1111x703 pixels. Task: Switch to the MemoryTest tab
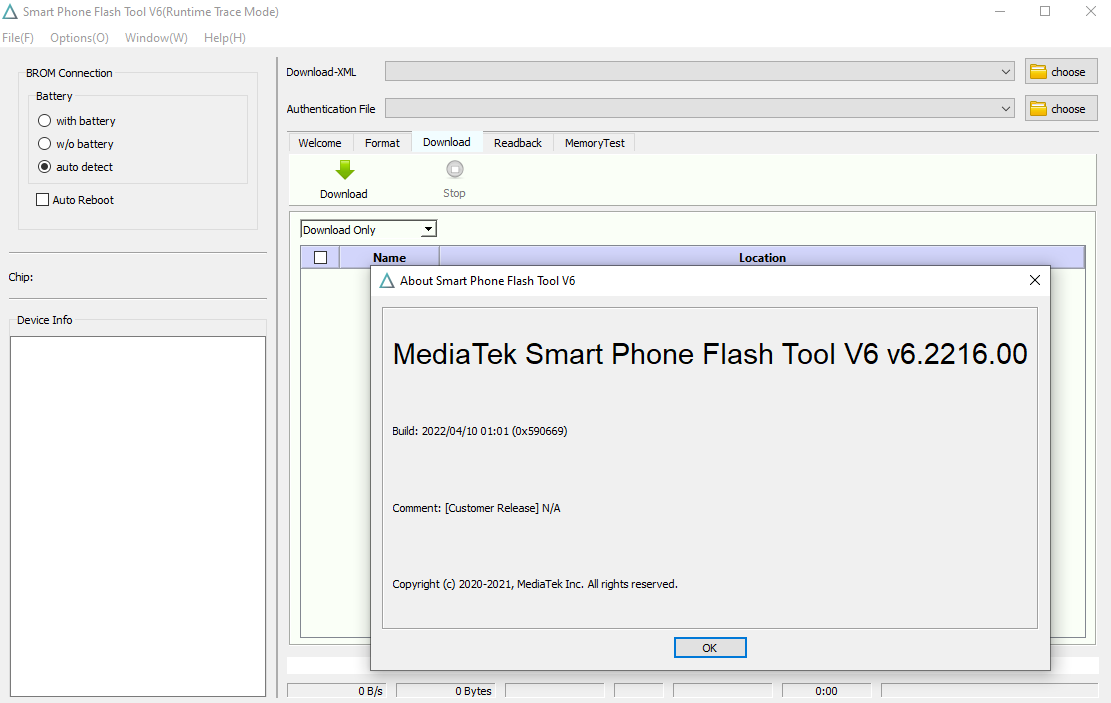(x=594, y=143)
